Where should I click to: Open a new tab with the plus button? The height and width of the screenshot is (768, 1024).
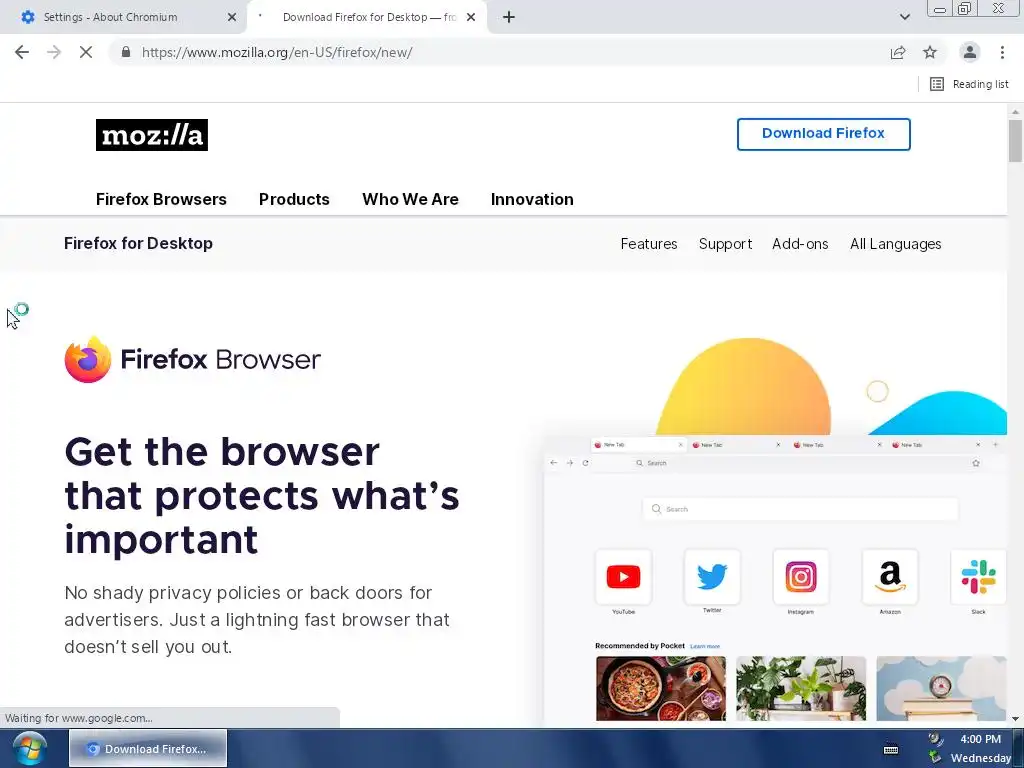point(509,17)
